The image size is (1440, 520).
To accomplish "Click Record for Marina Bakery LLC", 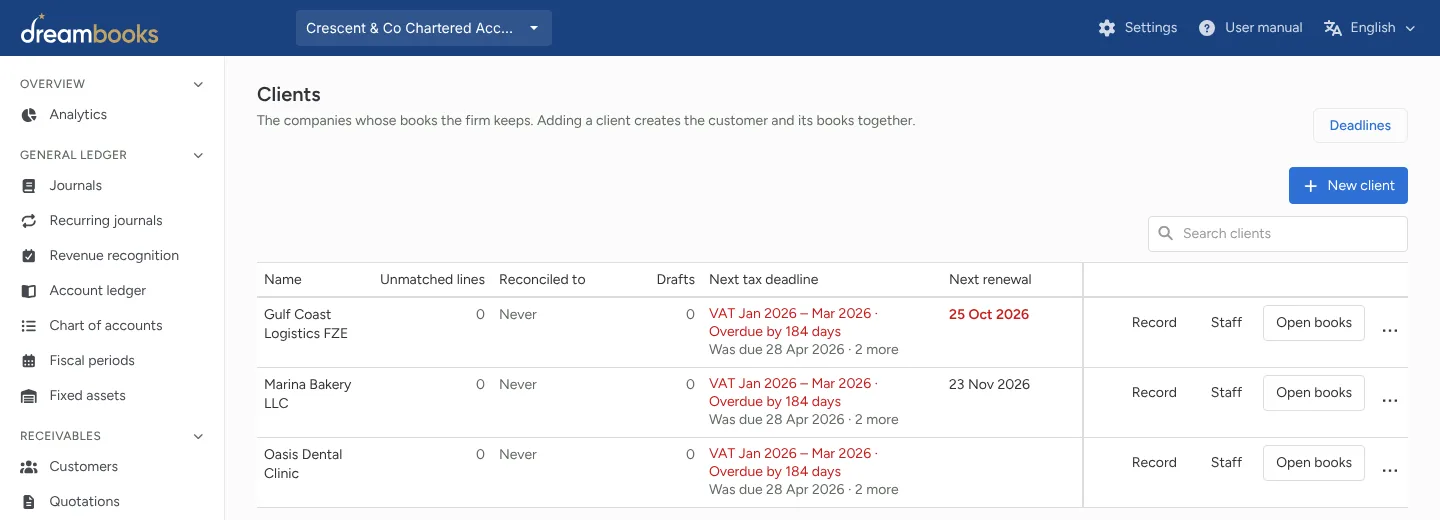I will (1154, 393).
